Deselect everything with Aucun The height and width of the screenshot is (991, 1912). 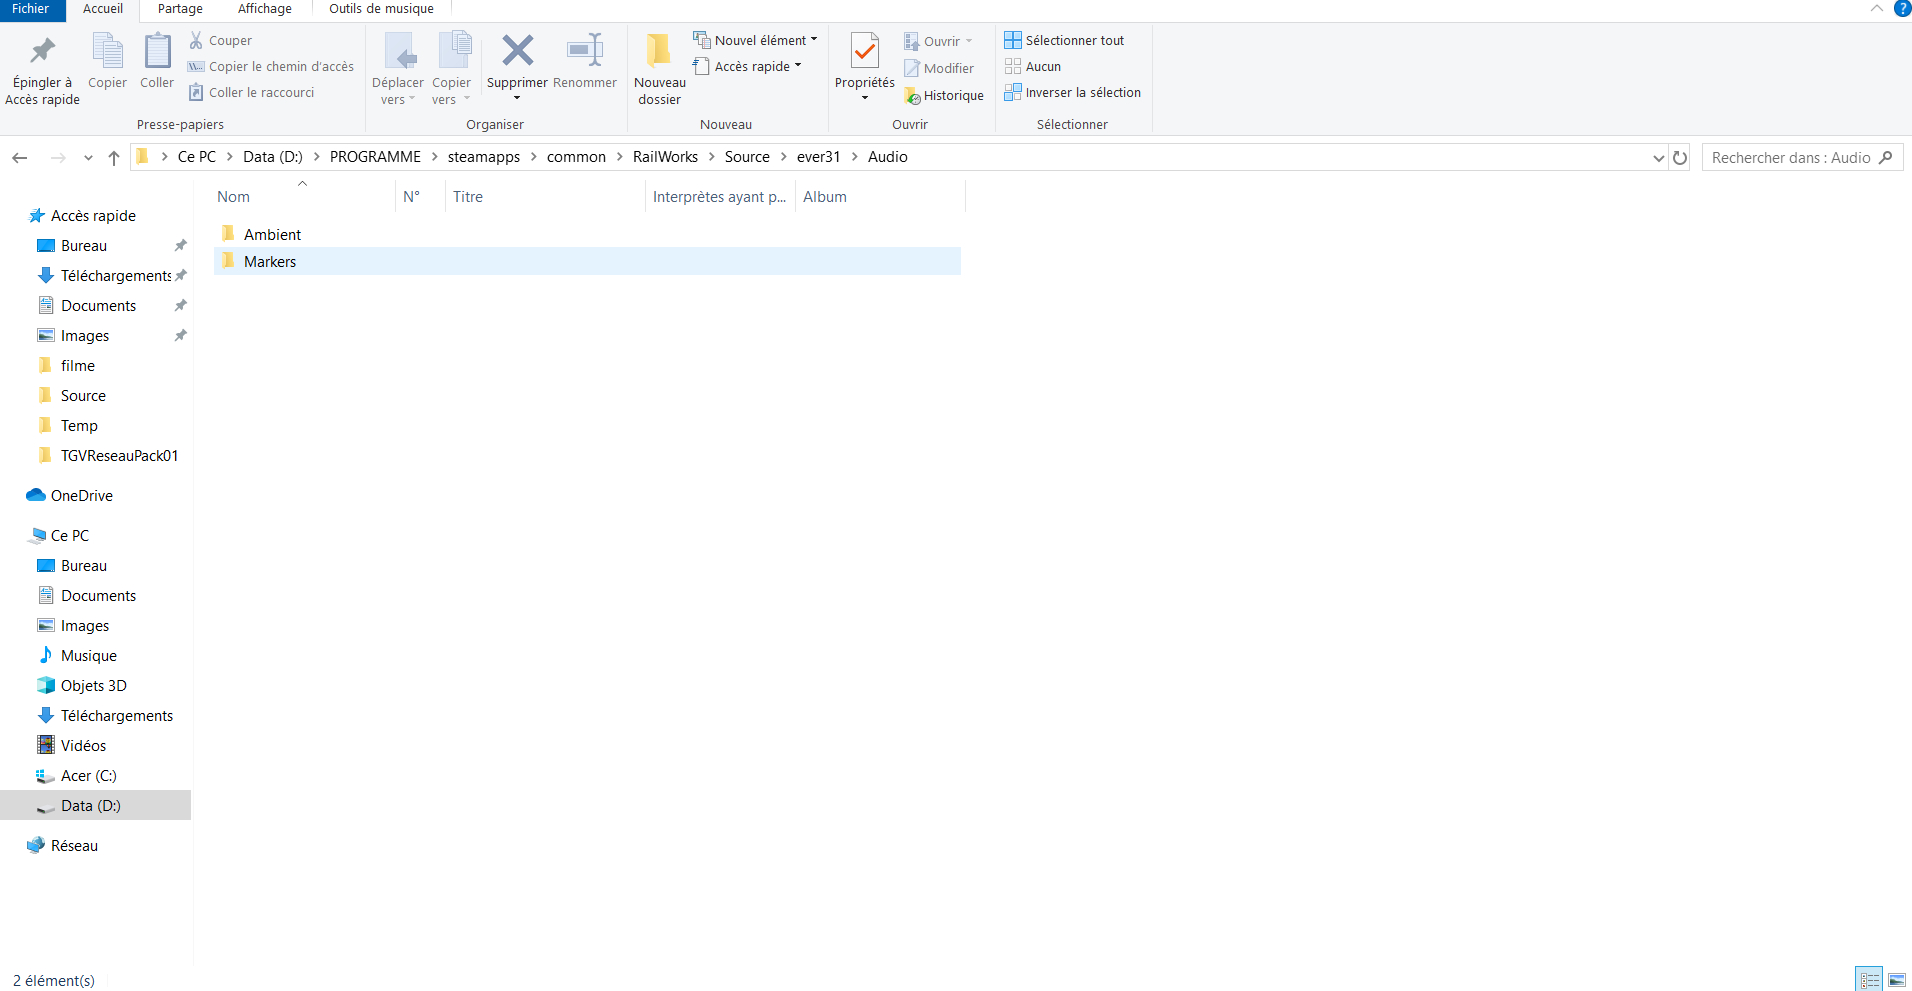1033,67
